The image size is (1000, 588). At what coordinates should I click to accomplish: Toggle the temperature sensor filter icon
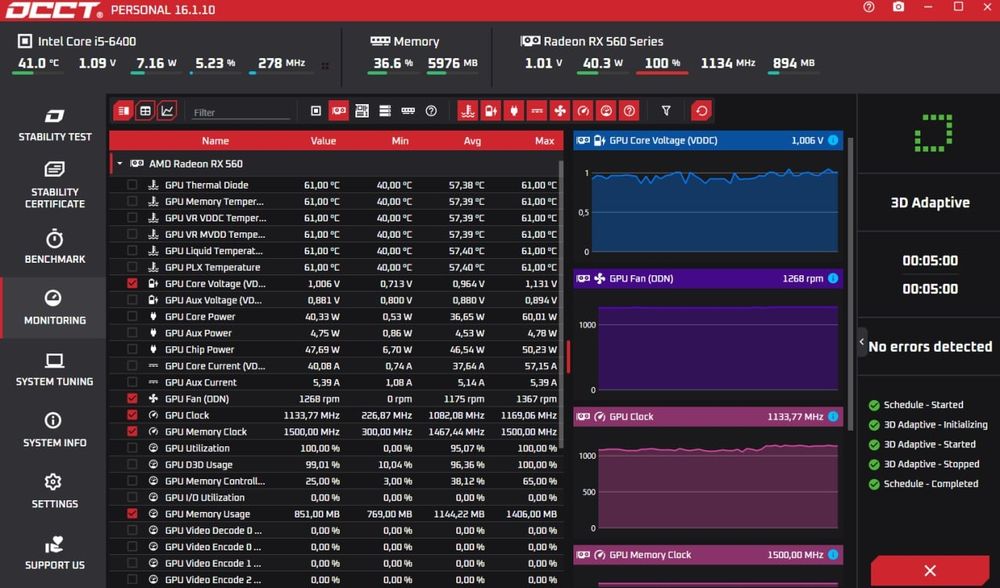point(467,111)
